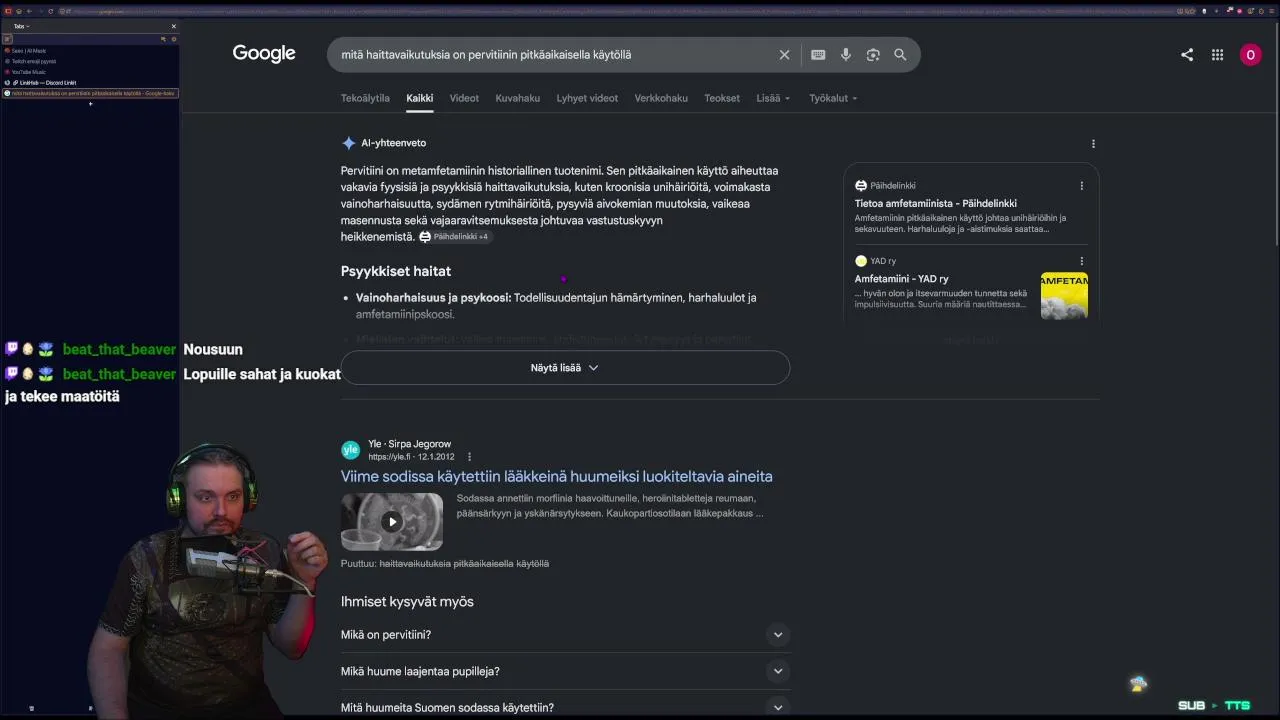Expand "Mitä huumeita Suomen sodassa käytettiin?"
This screenshot has height=720, width=1280.
pyautogui.click(x=565, y=707)
